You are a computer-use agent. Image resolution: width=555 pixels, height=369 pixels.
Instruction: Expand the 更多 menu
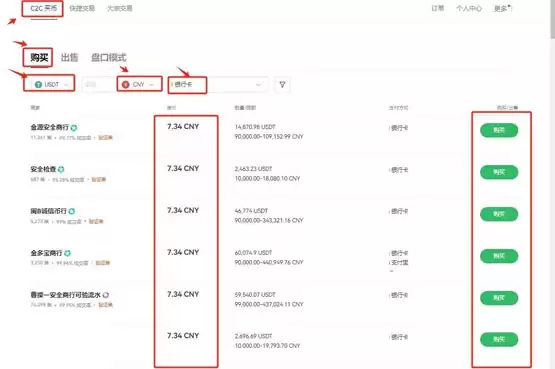tap(503, 8)
